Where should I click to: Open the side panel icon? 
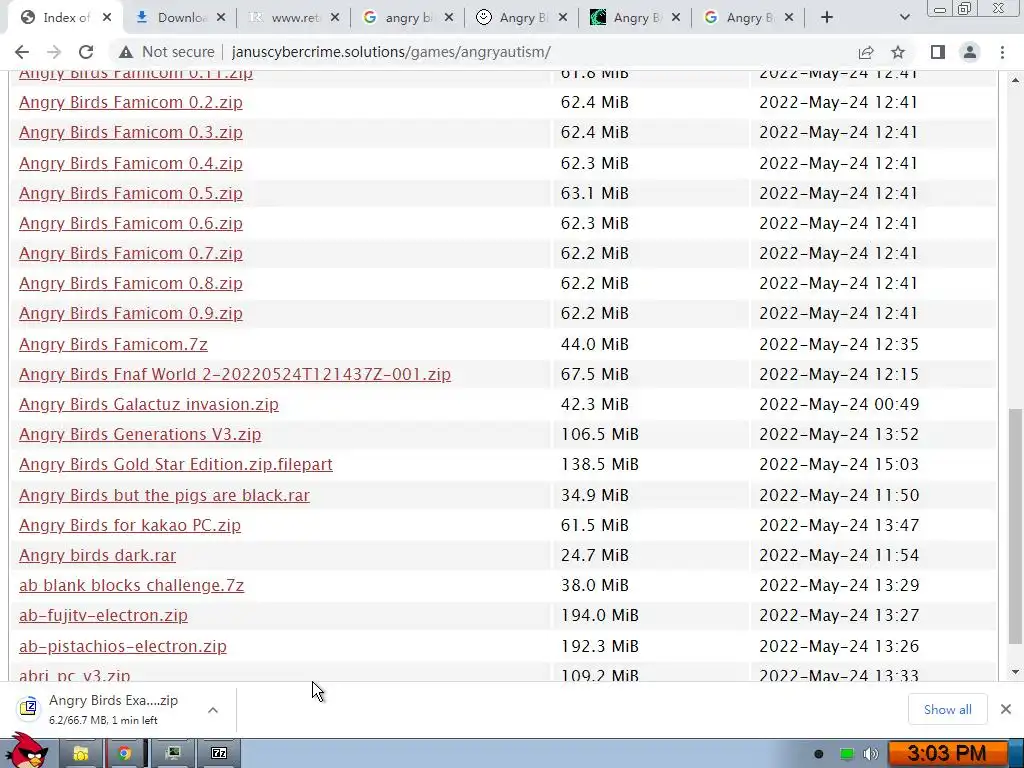(938, 52)
